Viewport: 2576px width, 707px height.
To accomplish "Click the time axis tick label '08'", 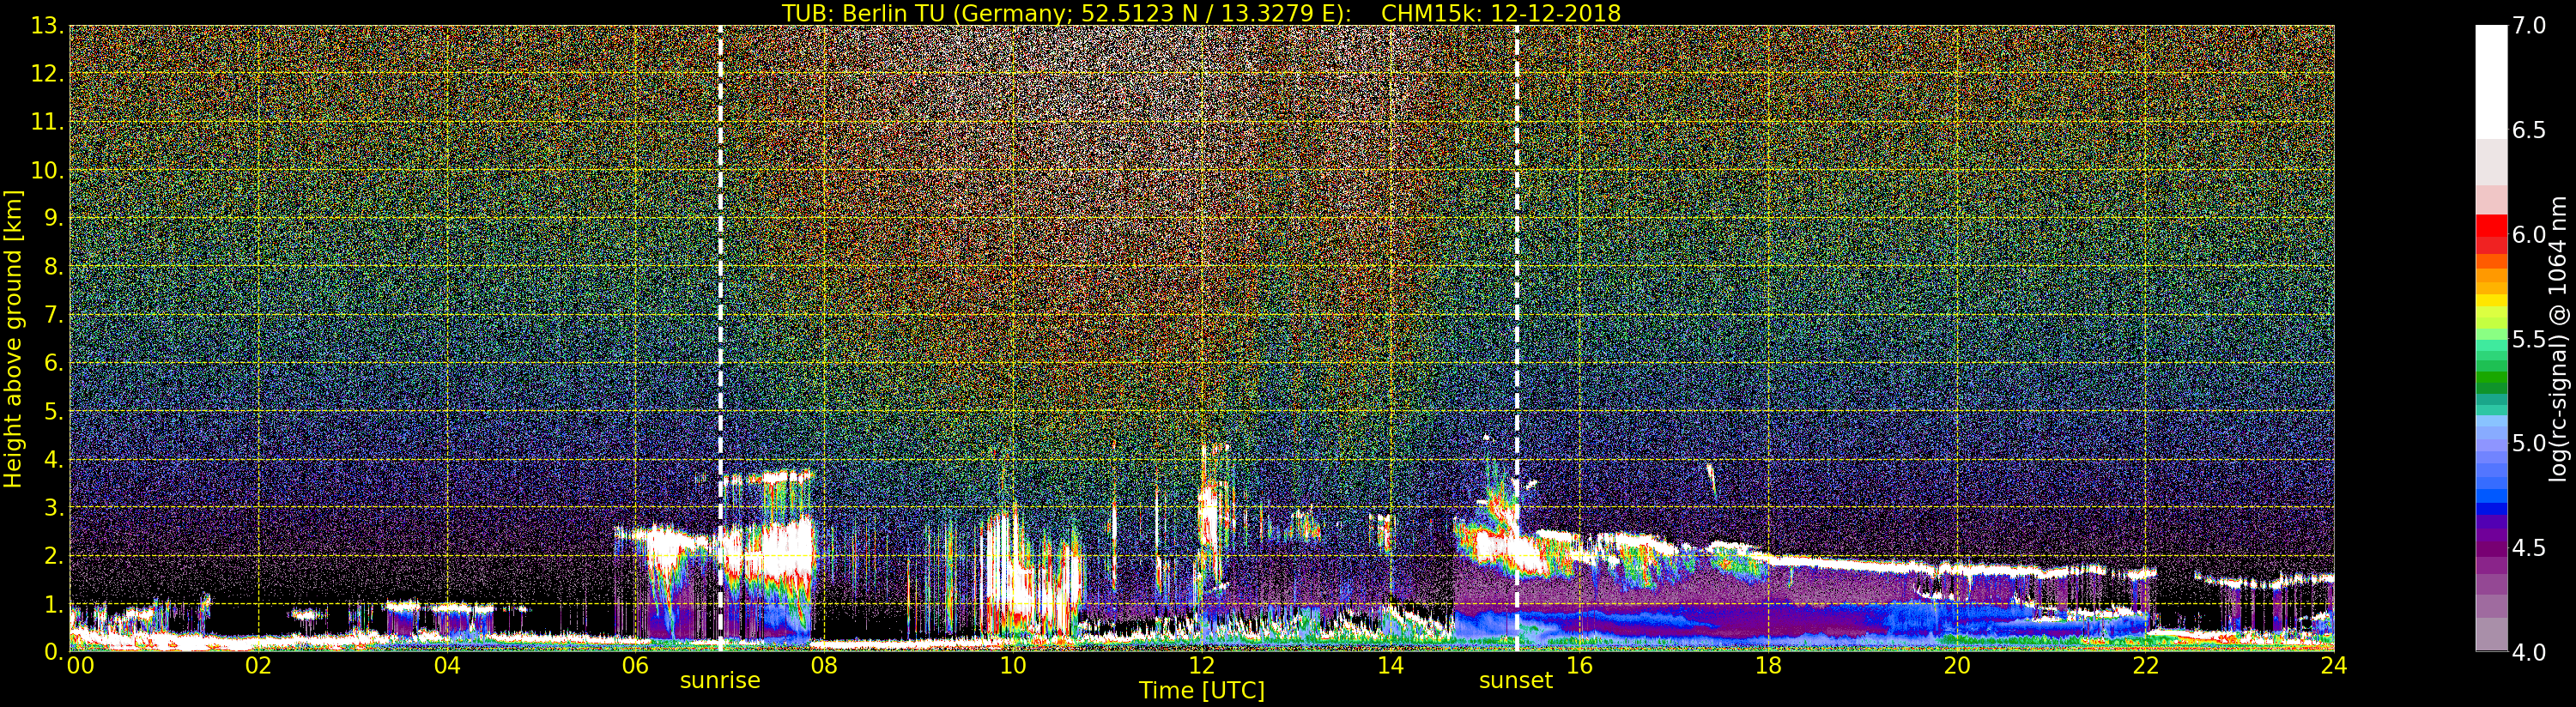I will (824, 665).
